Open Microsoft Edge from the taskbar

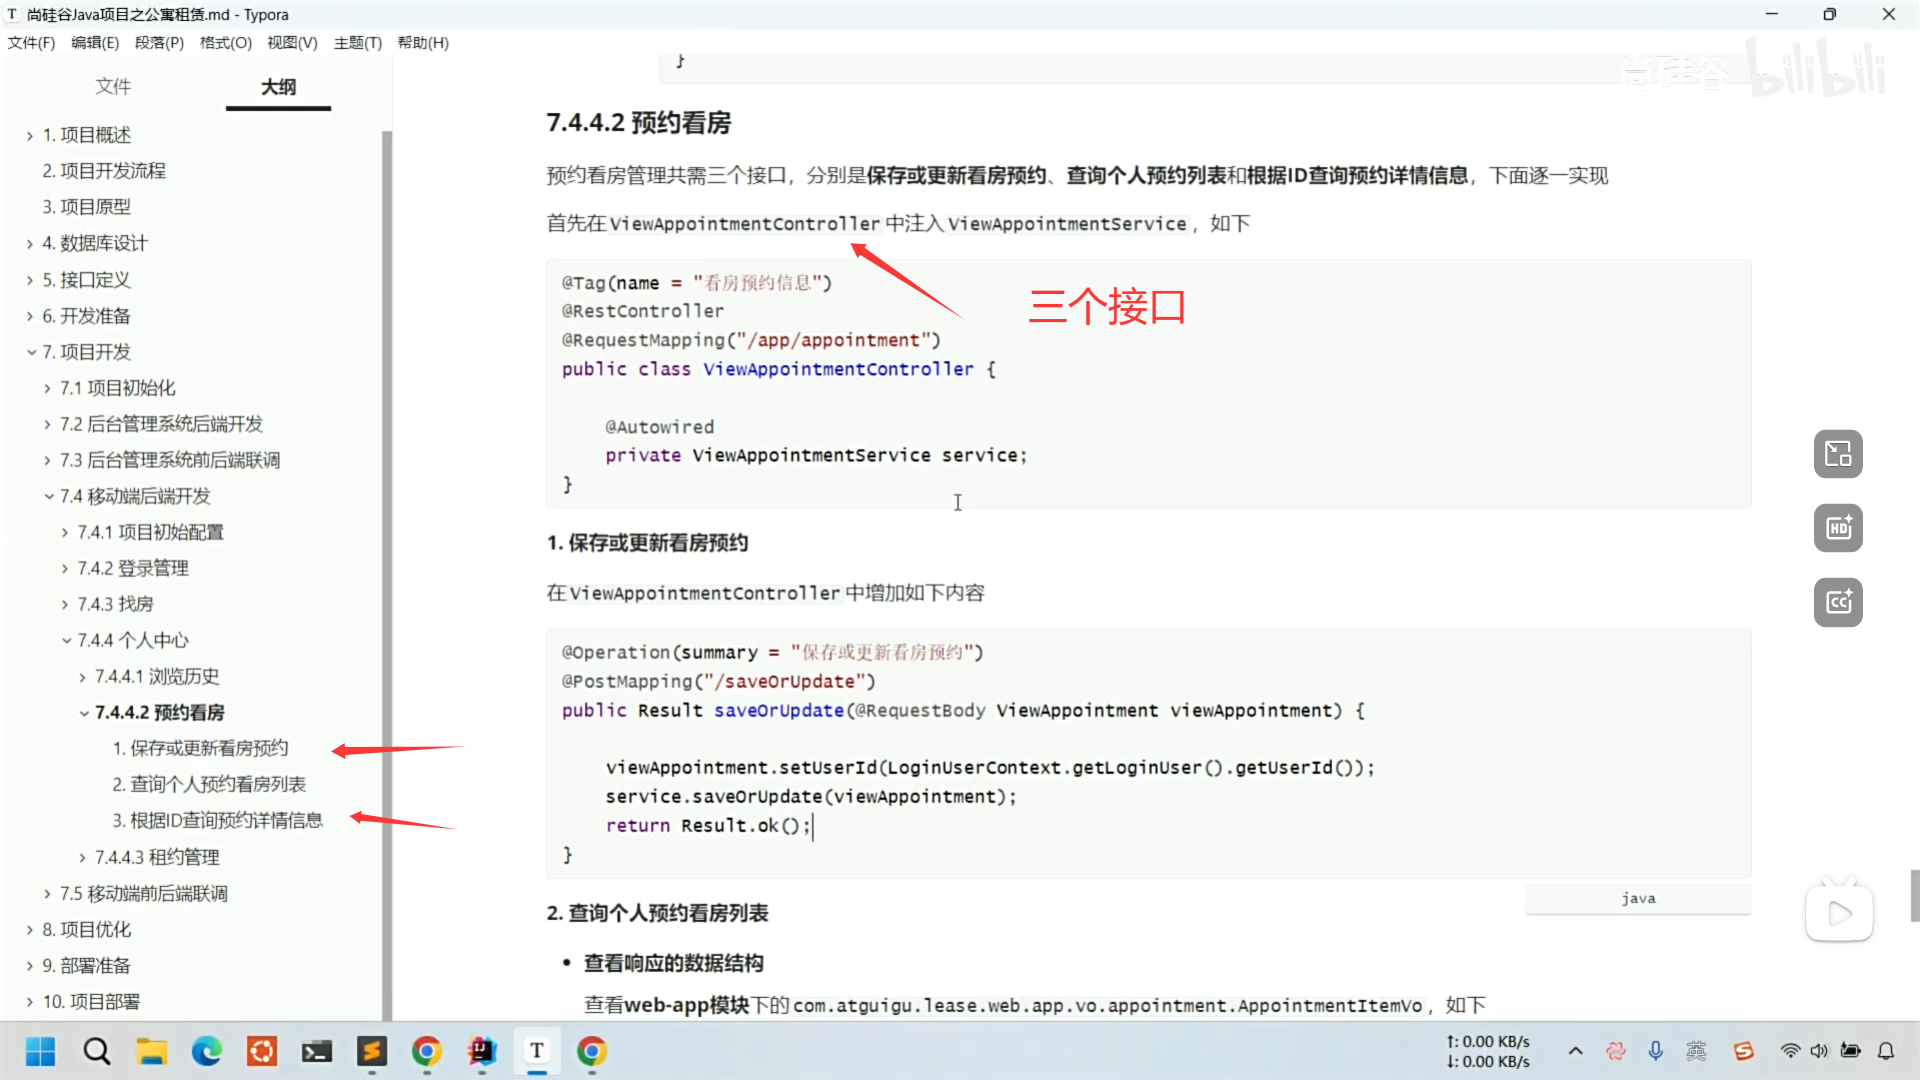pos(207,1051)
